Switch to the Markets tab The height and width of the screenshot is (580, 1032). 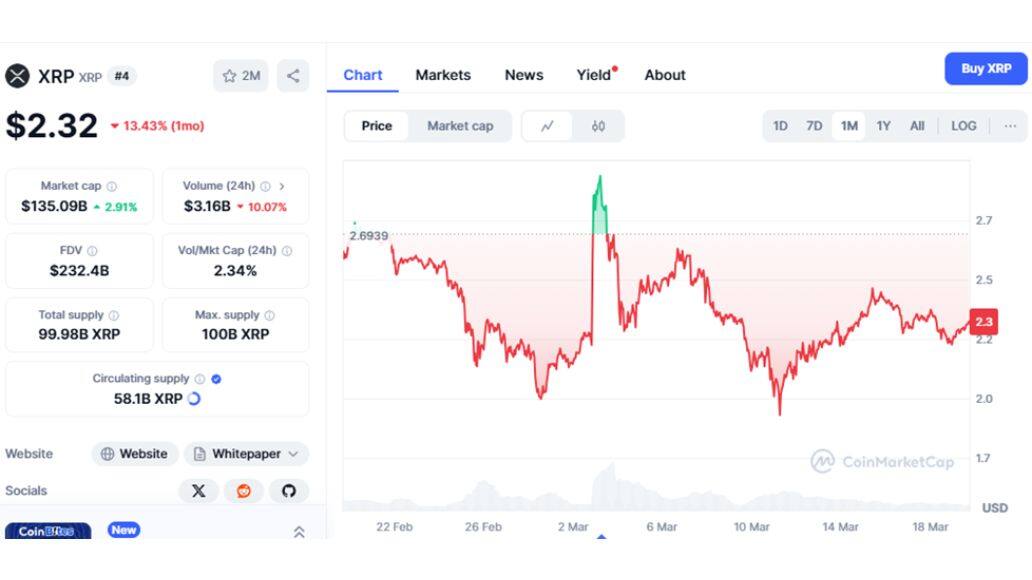pyautogui.click(x=444, y=75)
